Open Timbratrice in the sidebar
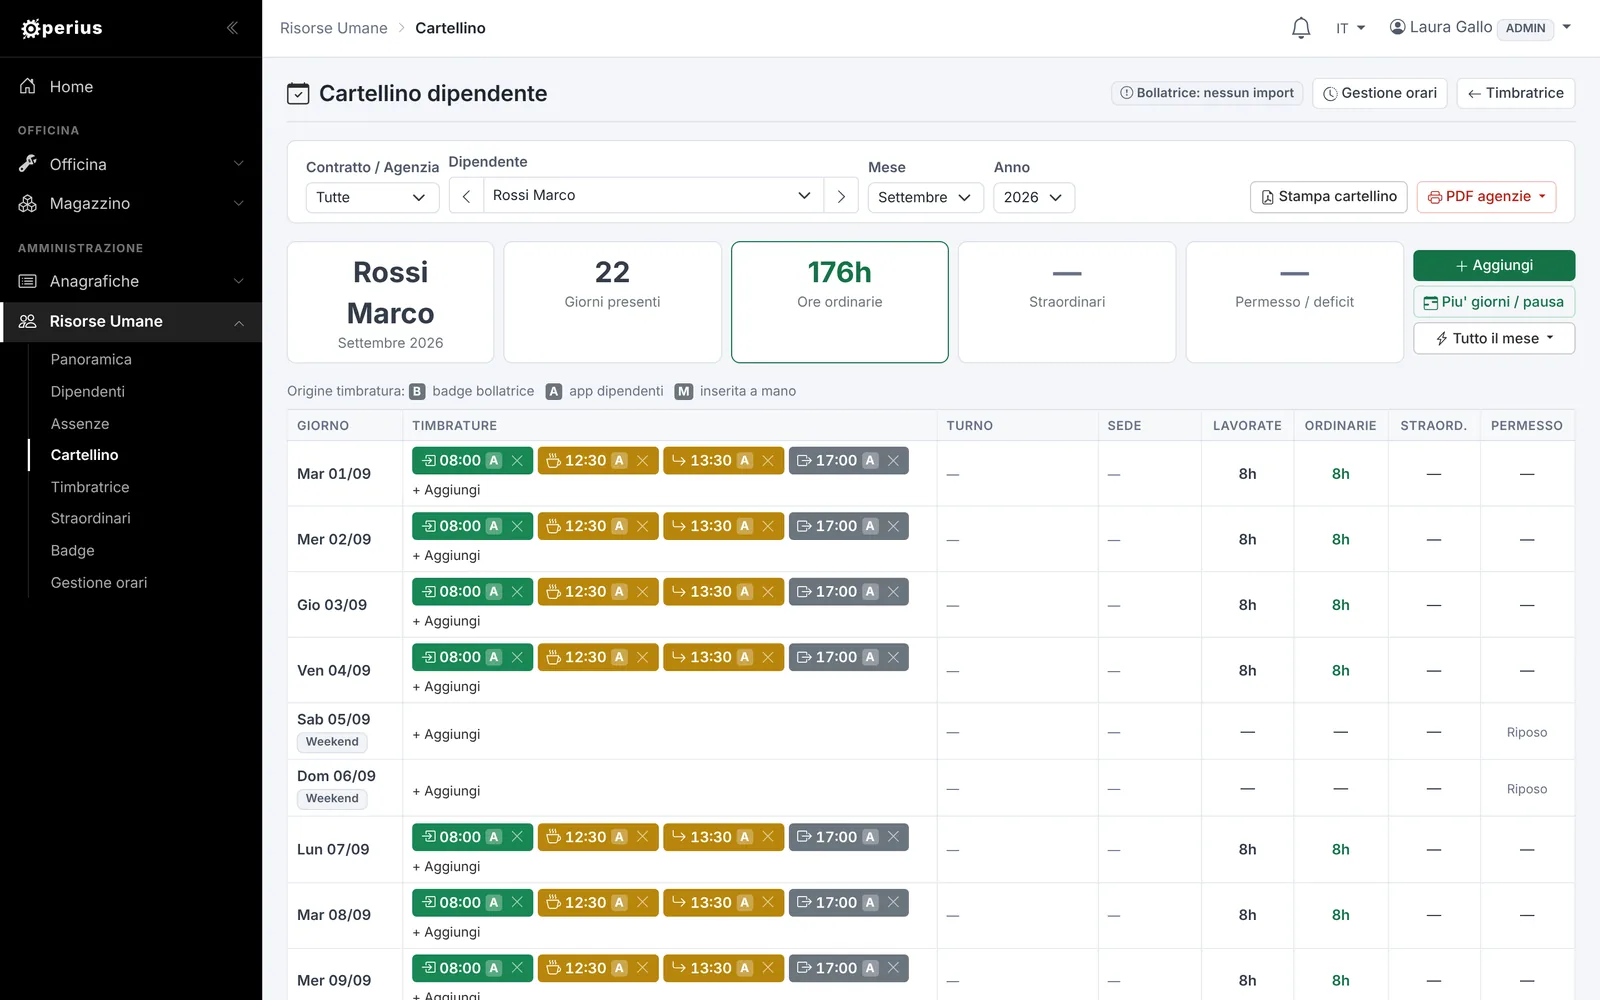This screenshot has width=1600, height=1000. (x=90, y=487)
